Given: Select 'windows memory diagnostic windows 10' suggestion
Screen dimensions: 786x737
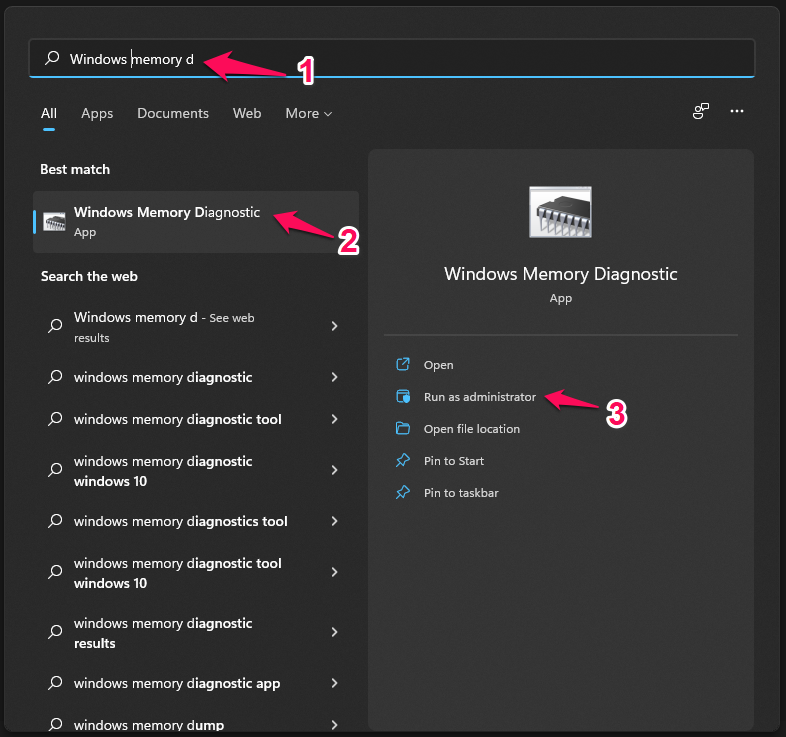Looking at the screenshot, I should (x=195, y=471).
